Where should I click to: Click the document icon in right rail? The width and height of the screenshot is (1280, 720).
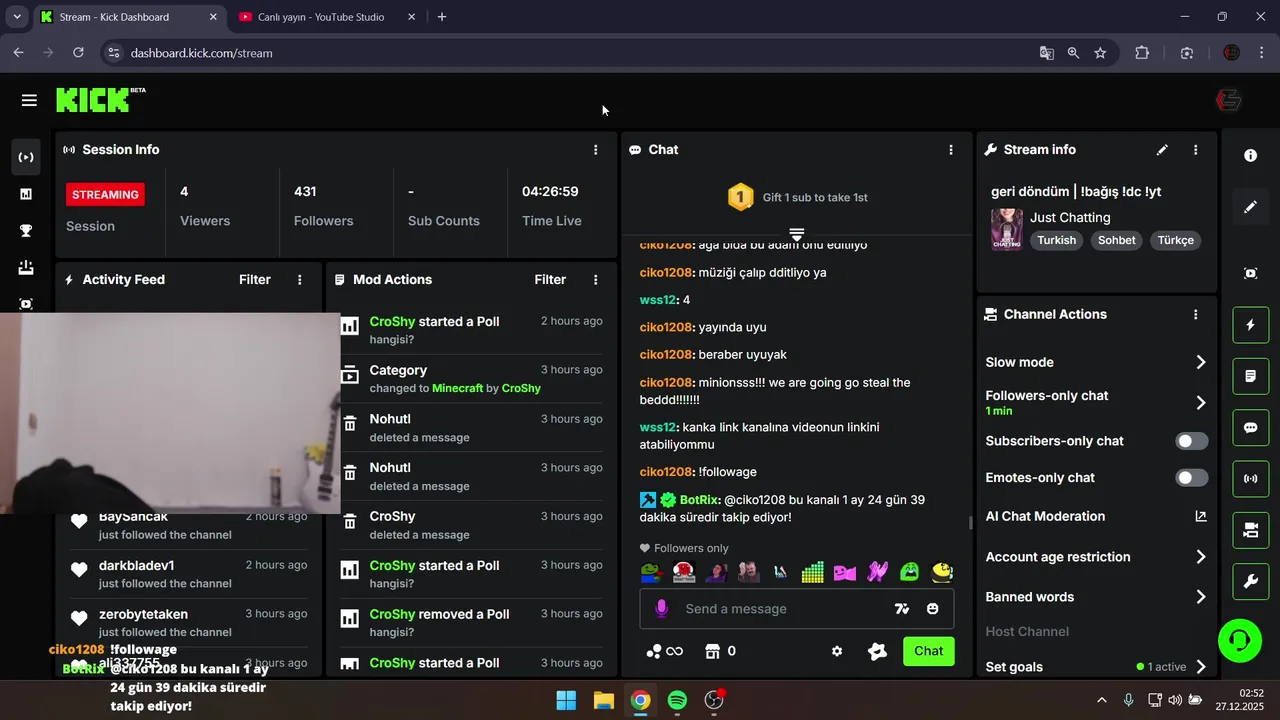1250,376
